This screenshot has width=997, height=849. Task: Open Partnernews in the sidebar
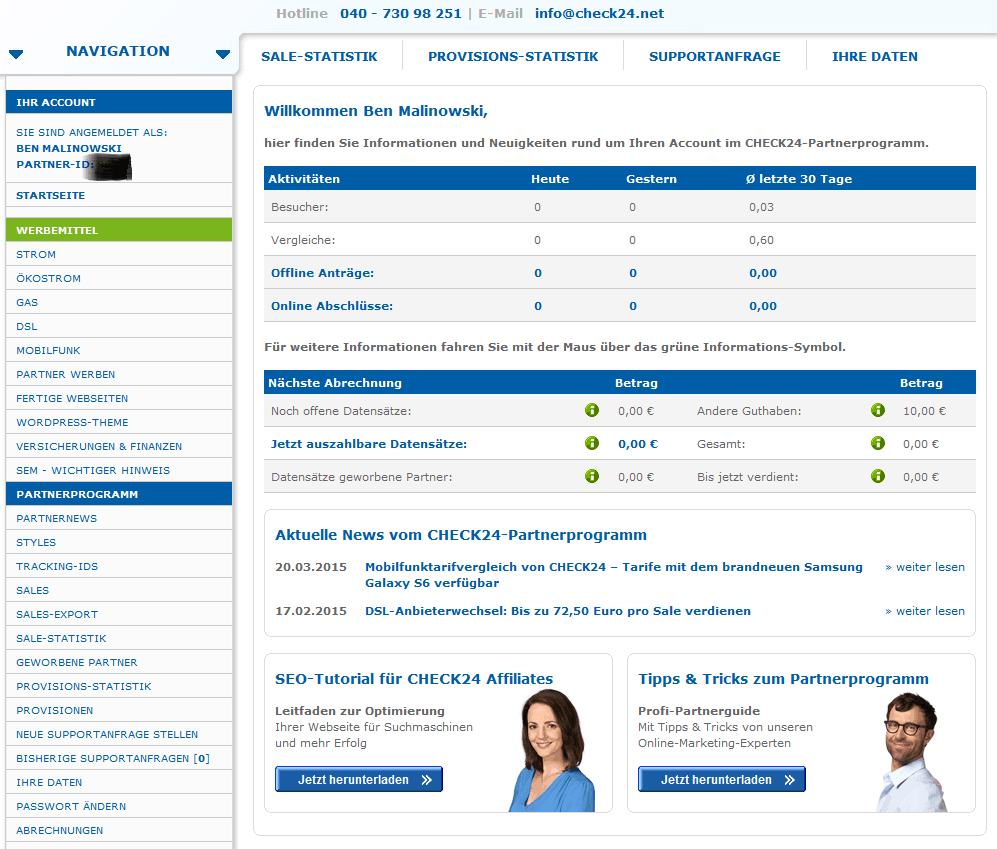[x=119, y=518]
